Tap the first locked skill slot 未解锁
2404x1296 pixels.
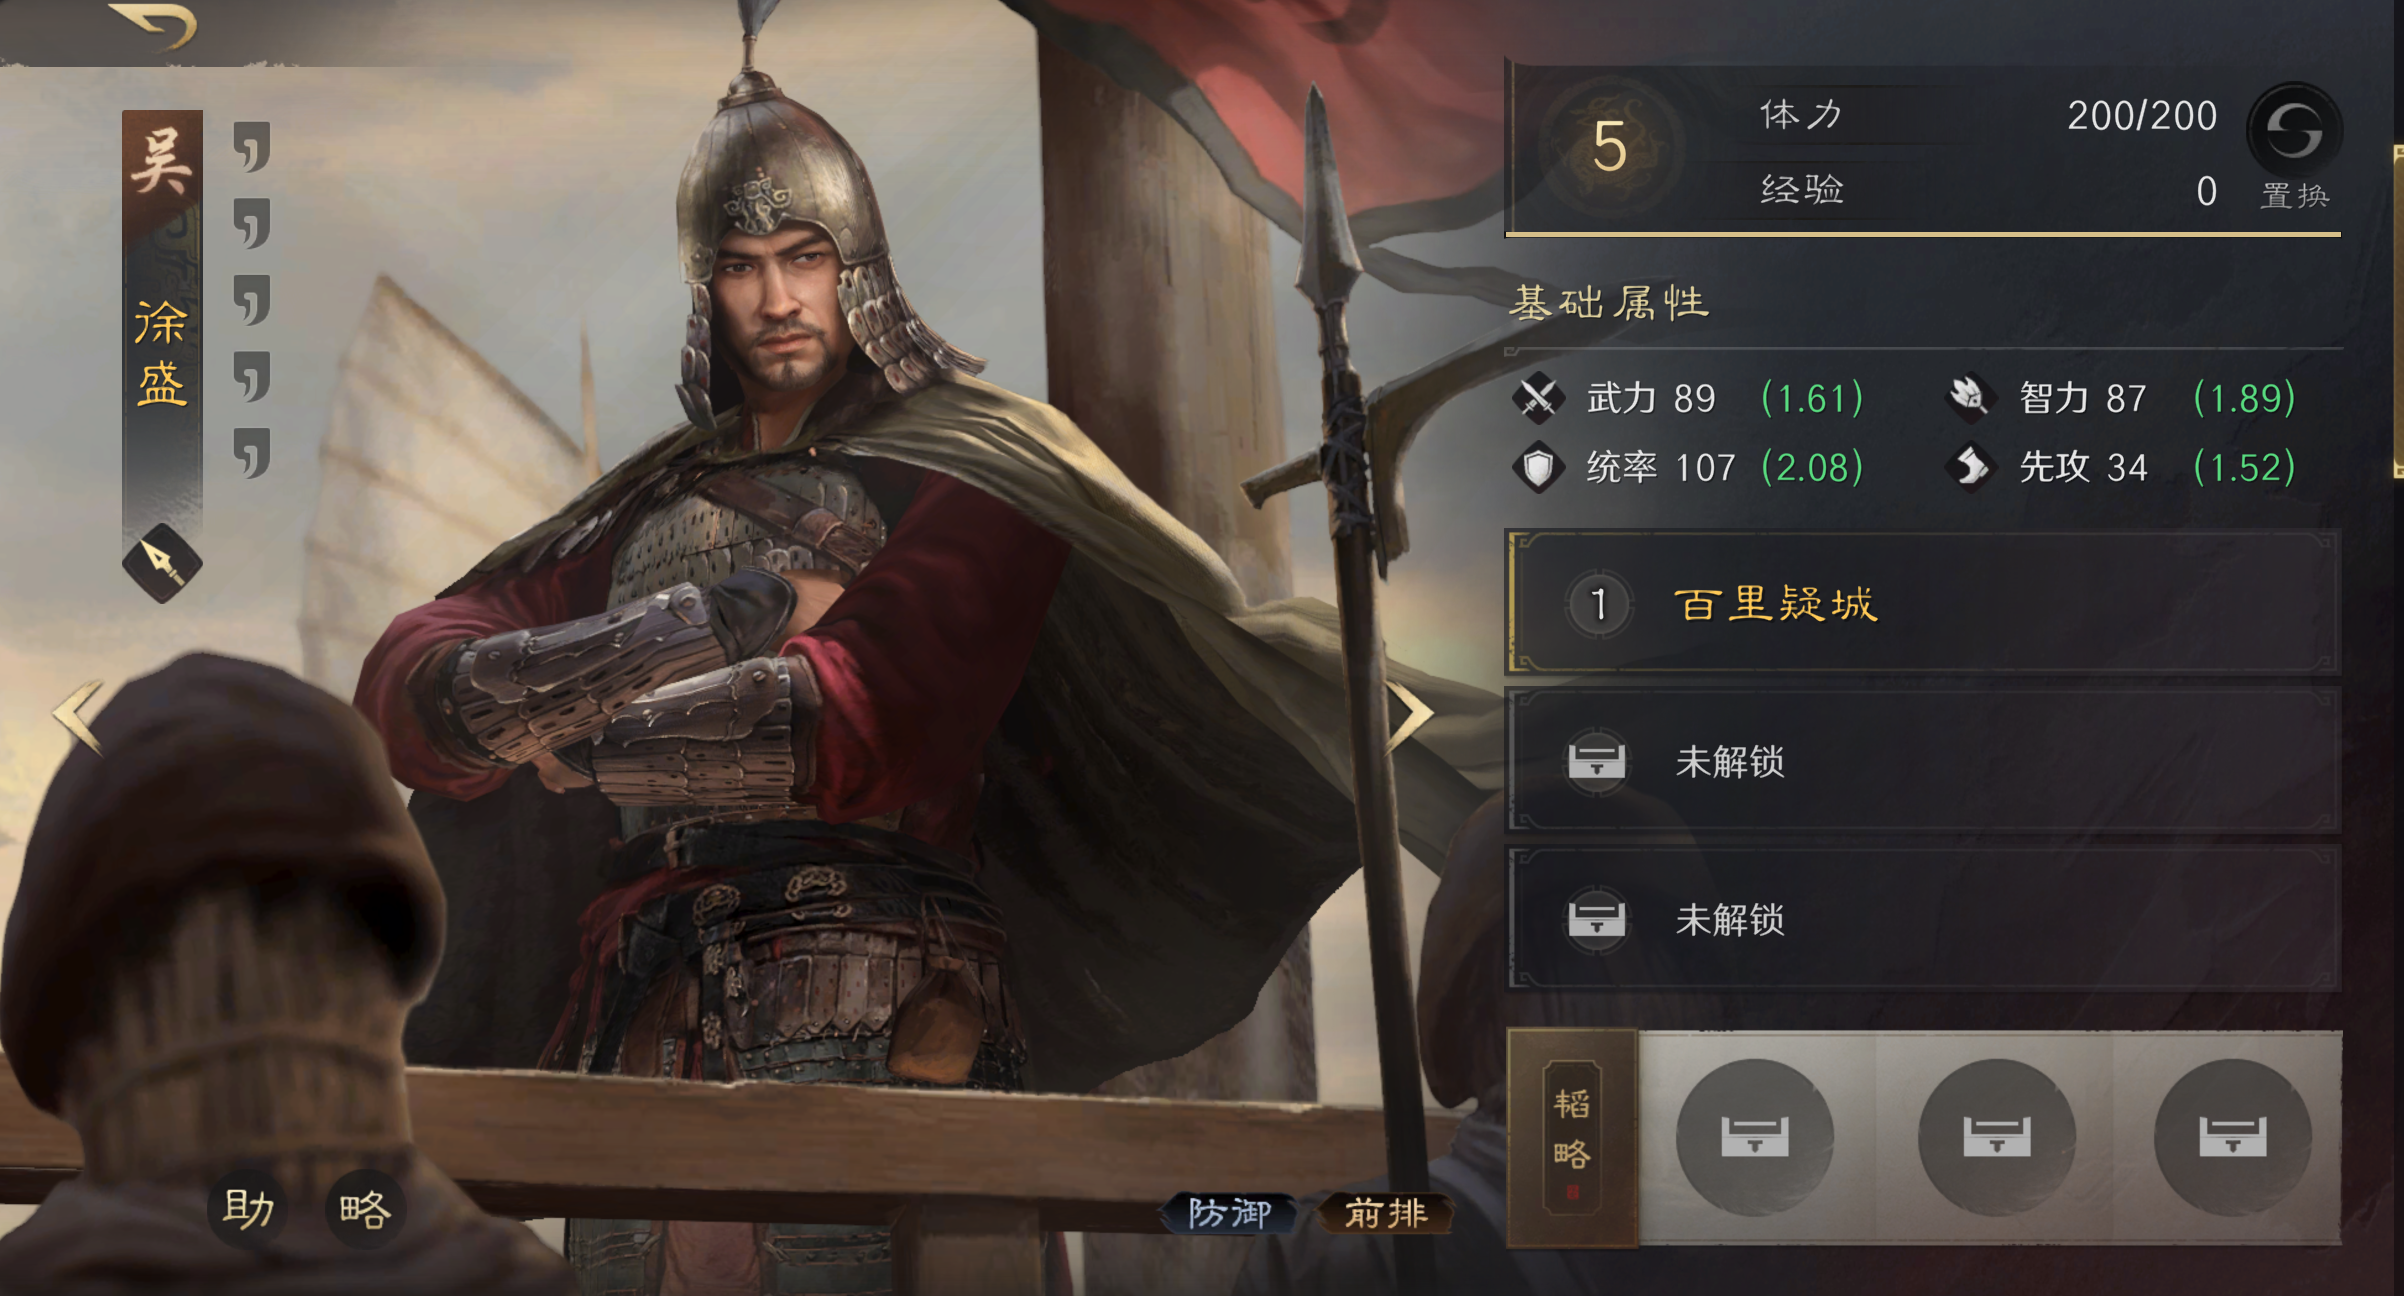(1923, 761)
